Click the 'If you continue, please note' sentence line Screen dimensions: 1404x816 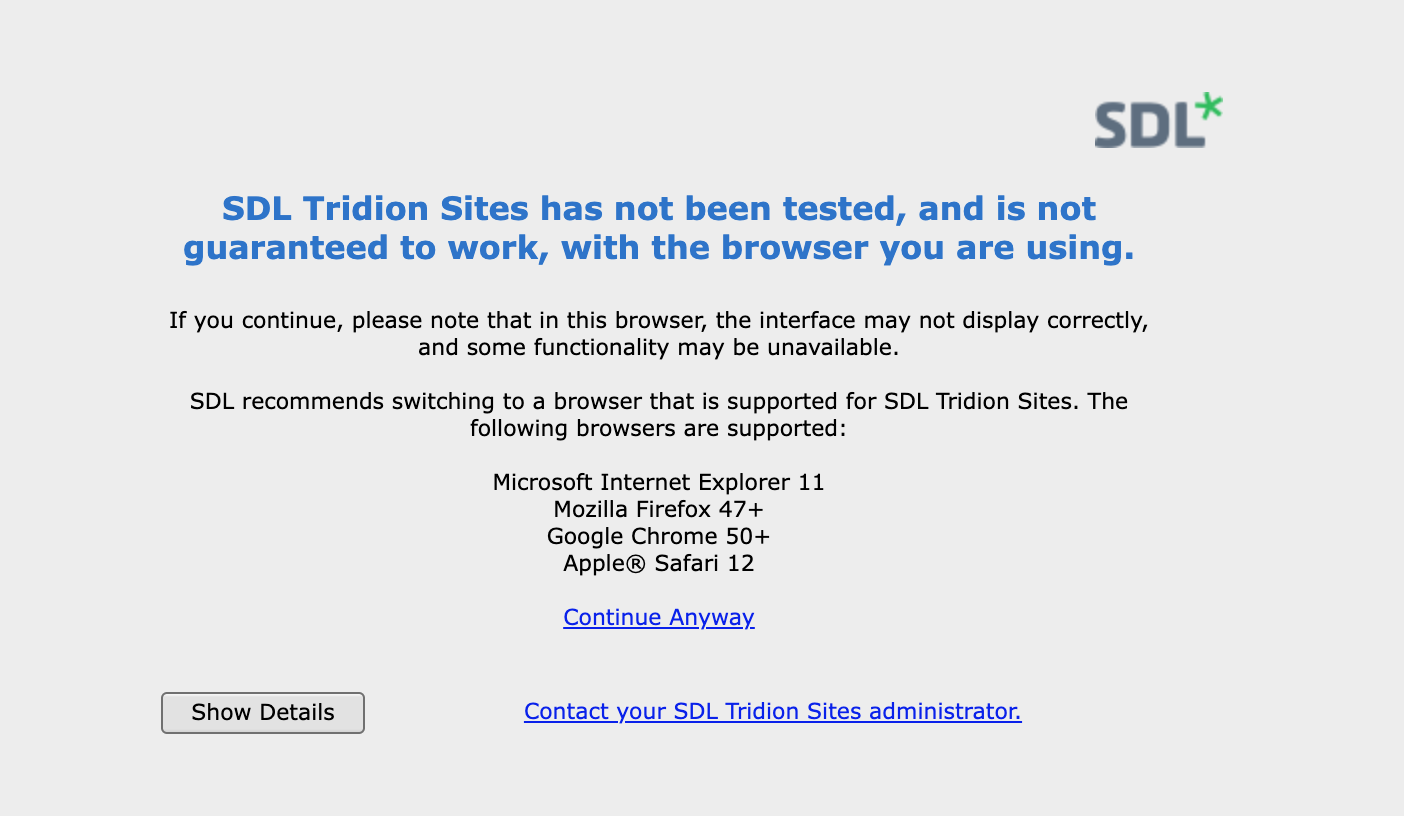click(659, 321)
